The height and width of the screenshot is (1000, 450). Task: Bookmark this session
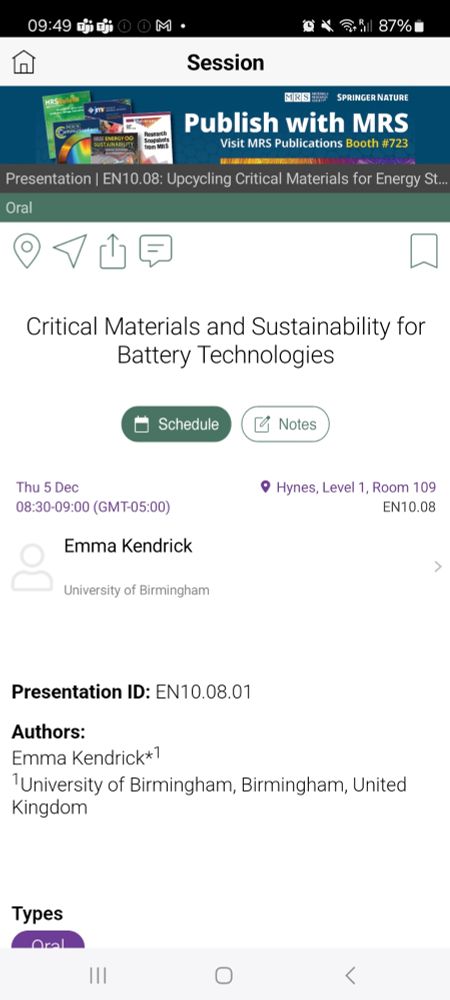pos(424,251)
